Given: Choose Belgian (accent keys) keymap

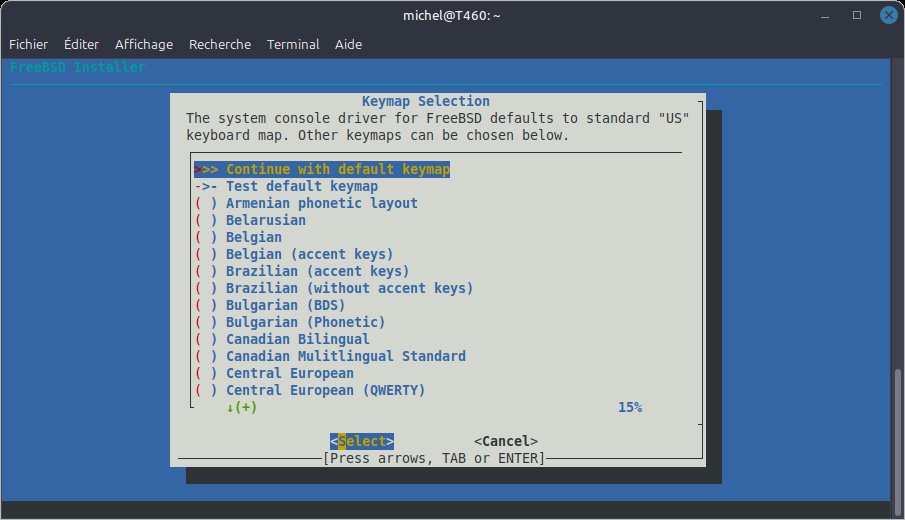Looking at the screenshot, I should pyautogui.click(x=309, y=254).
